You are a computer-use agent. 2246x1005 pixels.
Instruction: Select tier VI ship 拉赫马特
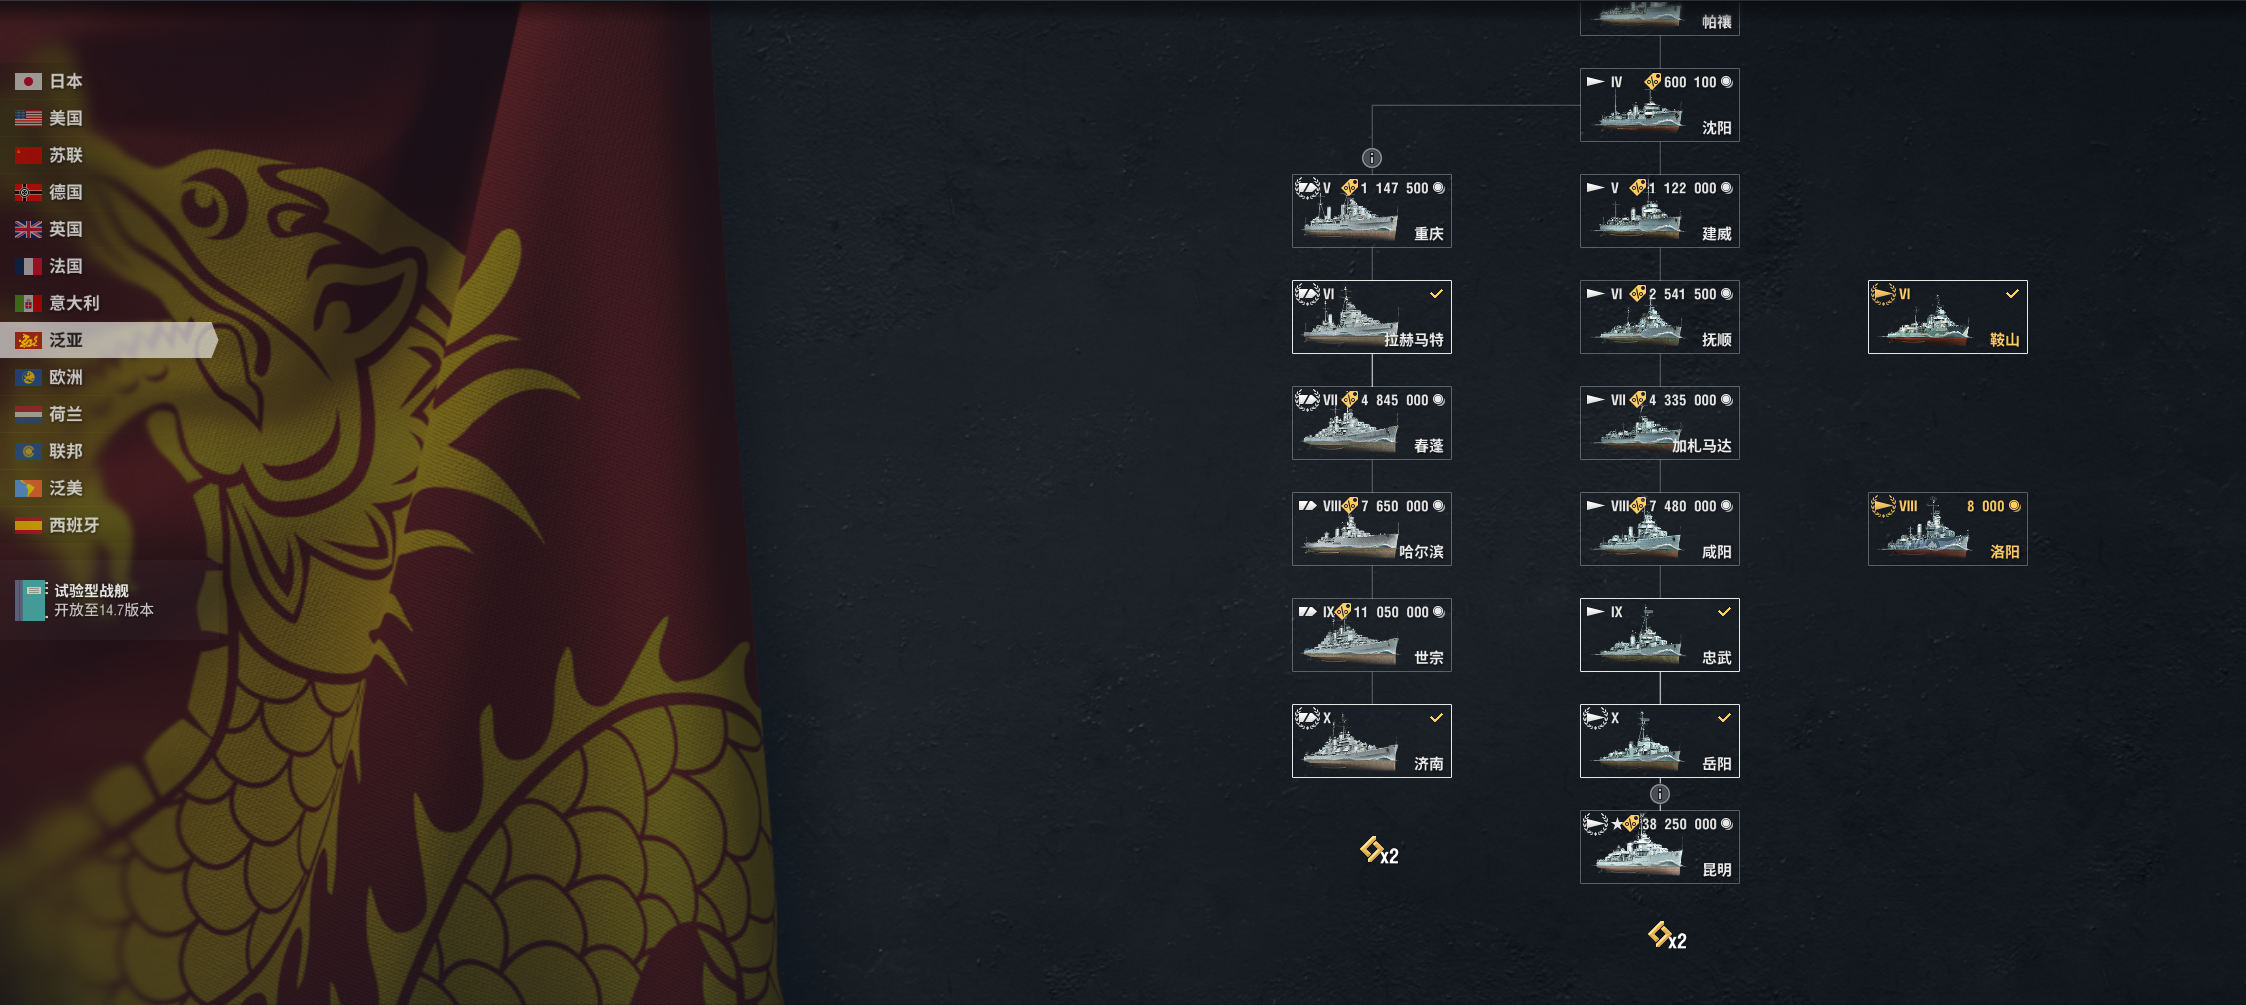1372,317
